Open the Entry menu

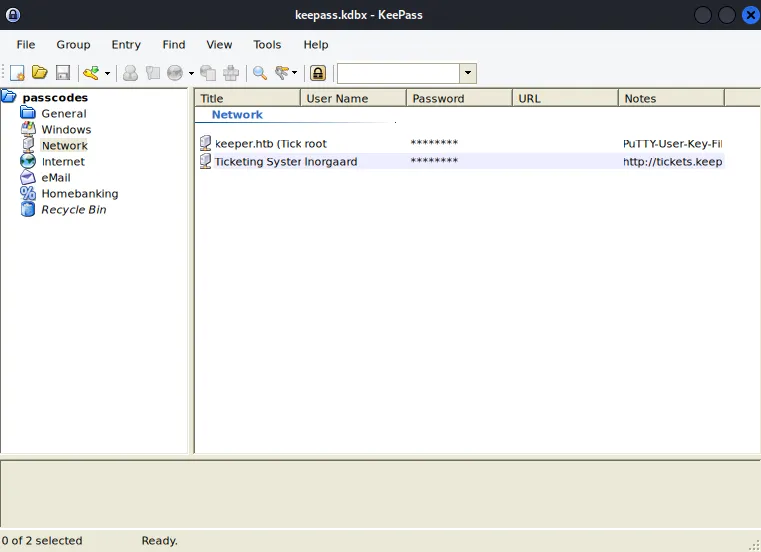[x=126, y=45]
